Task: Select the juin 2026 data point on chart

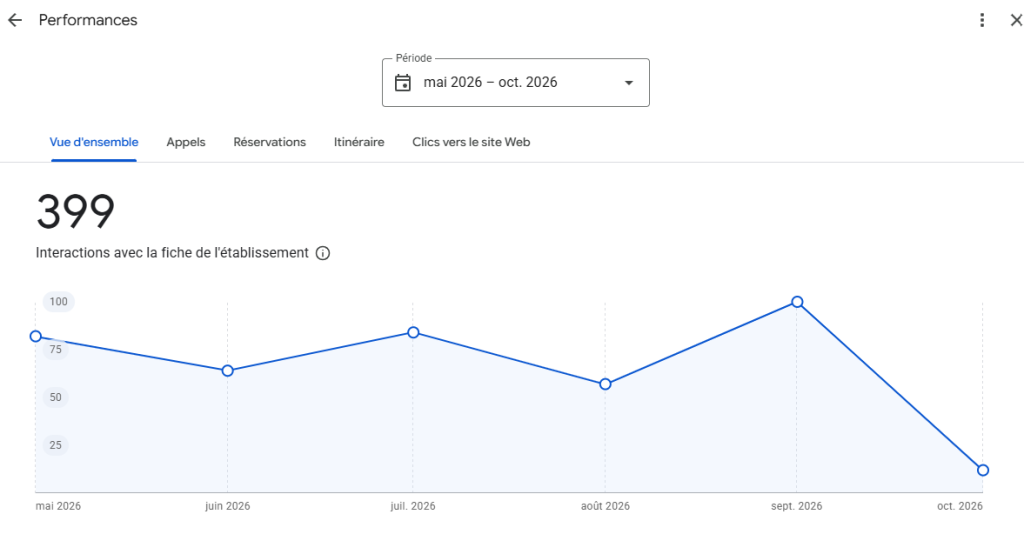Action: [x=227, y=370]
